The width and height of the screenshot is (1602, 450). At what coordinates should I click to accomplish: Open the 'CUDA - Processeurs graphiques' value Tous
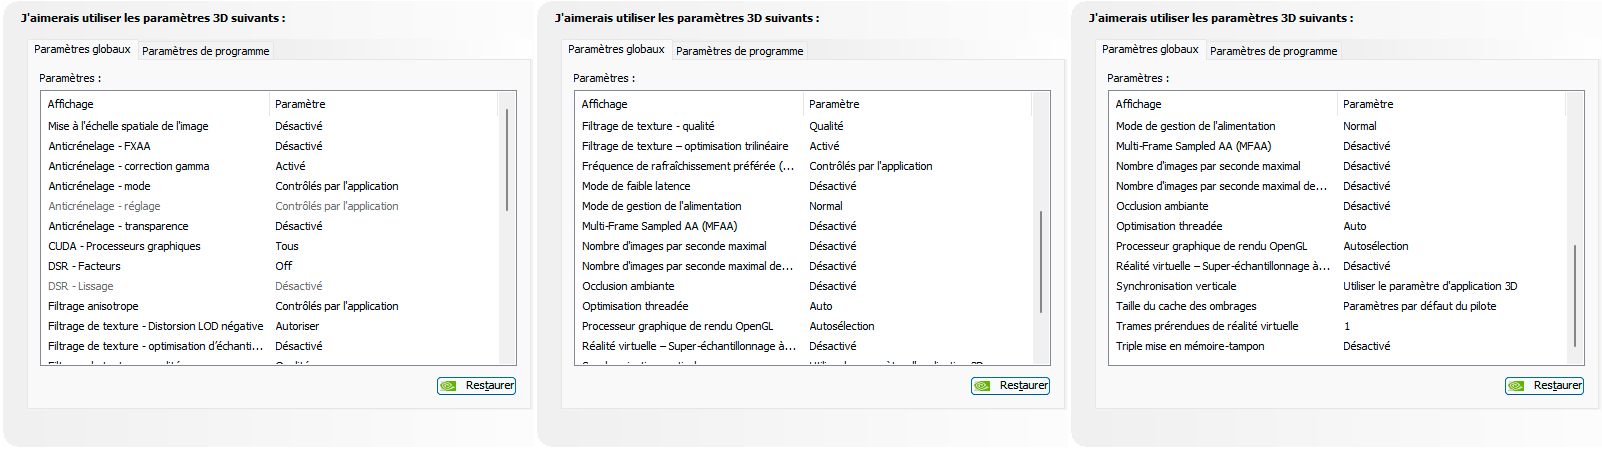click(x=287, y=246)
